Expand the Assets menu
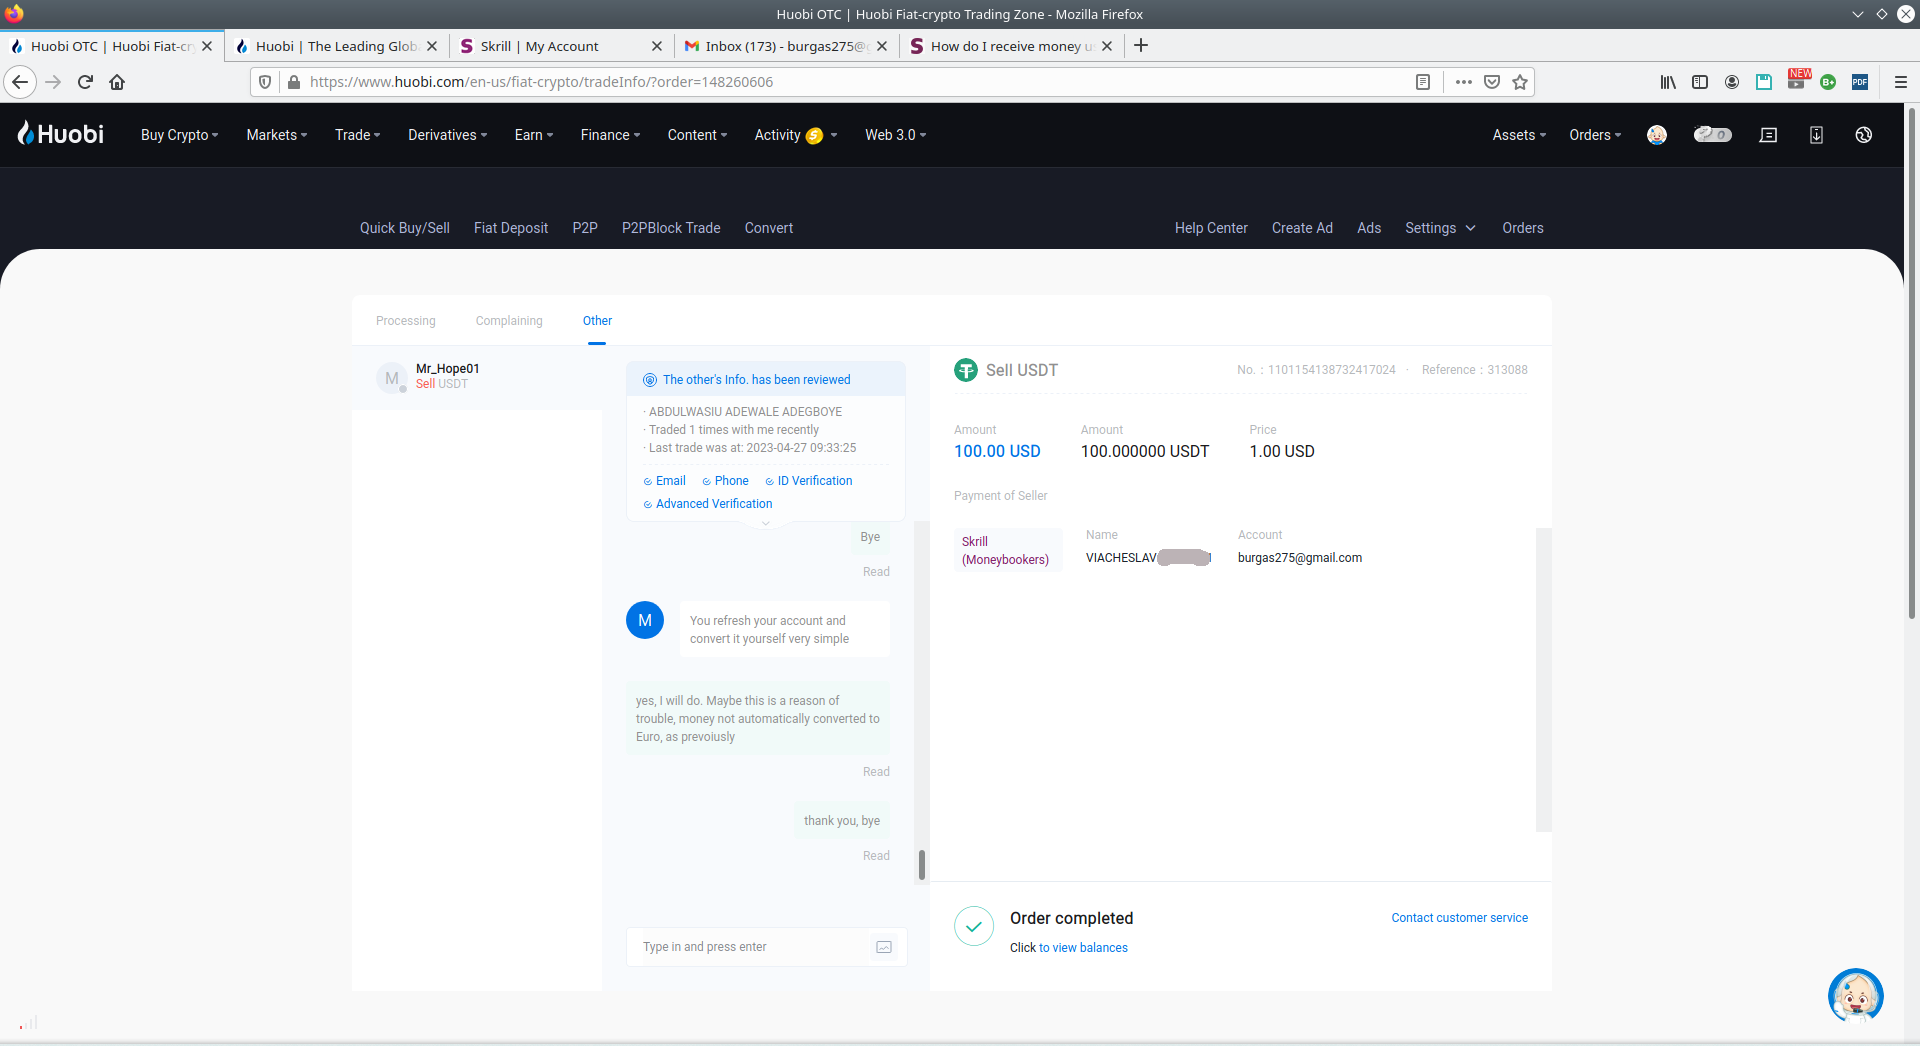Screen dimensions: 1920x1046 pos(1519,135)
